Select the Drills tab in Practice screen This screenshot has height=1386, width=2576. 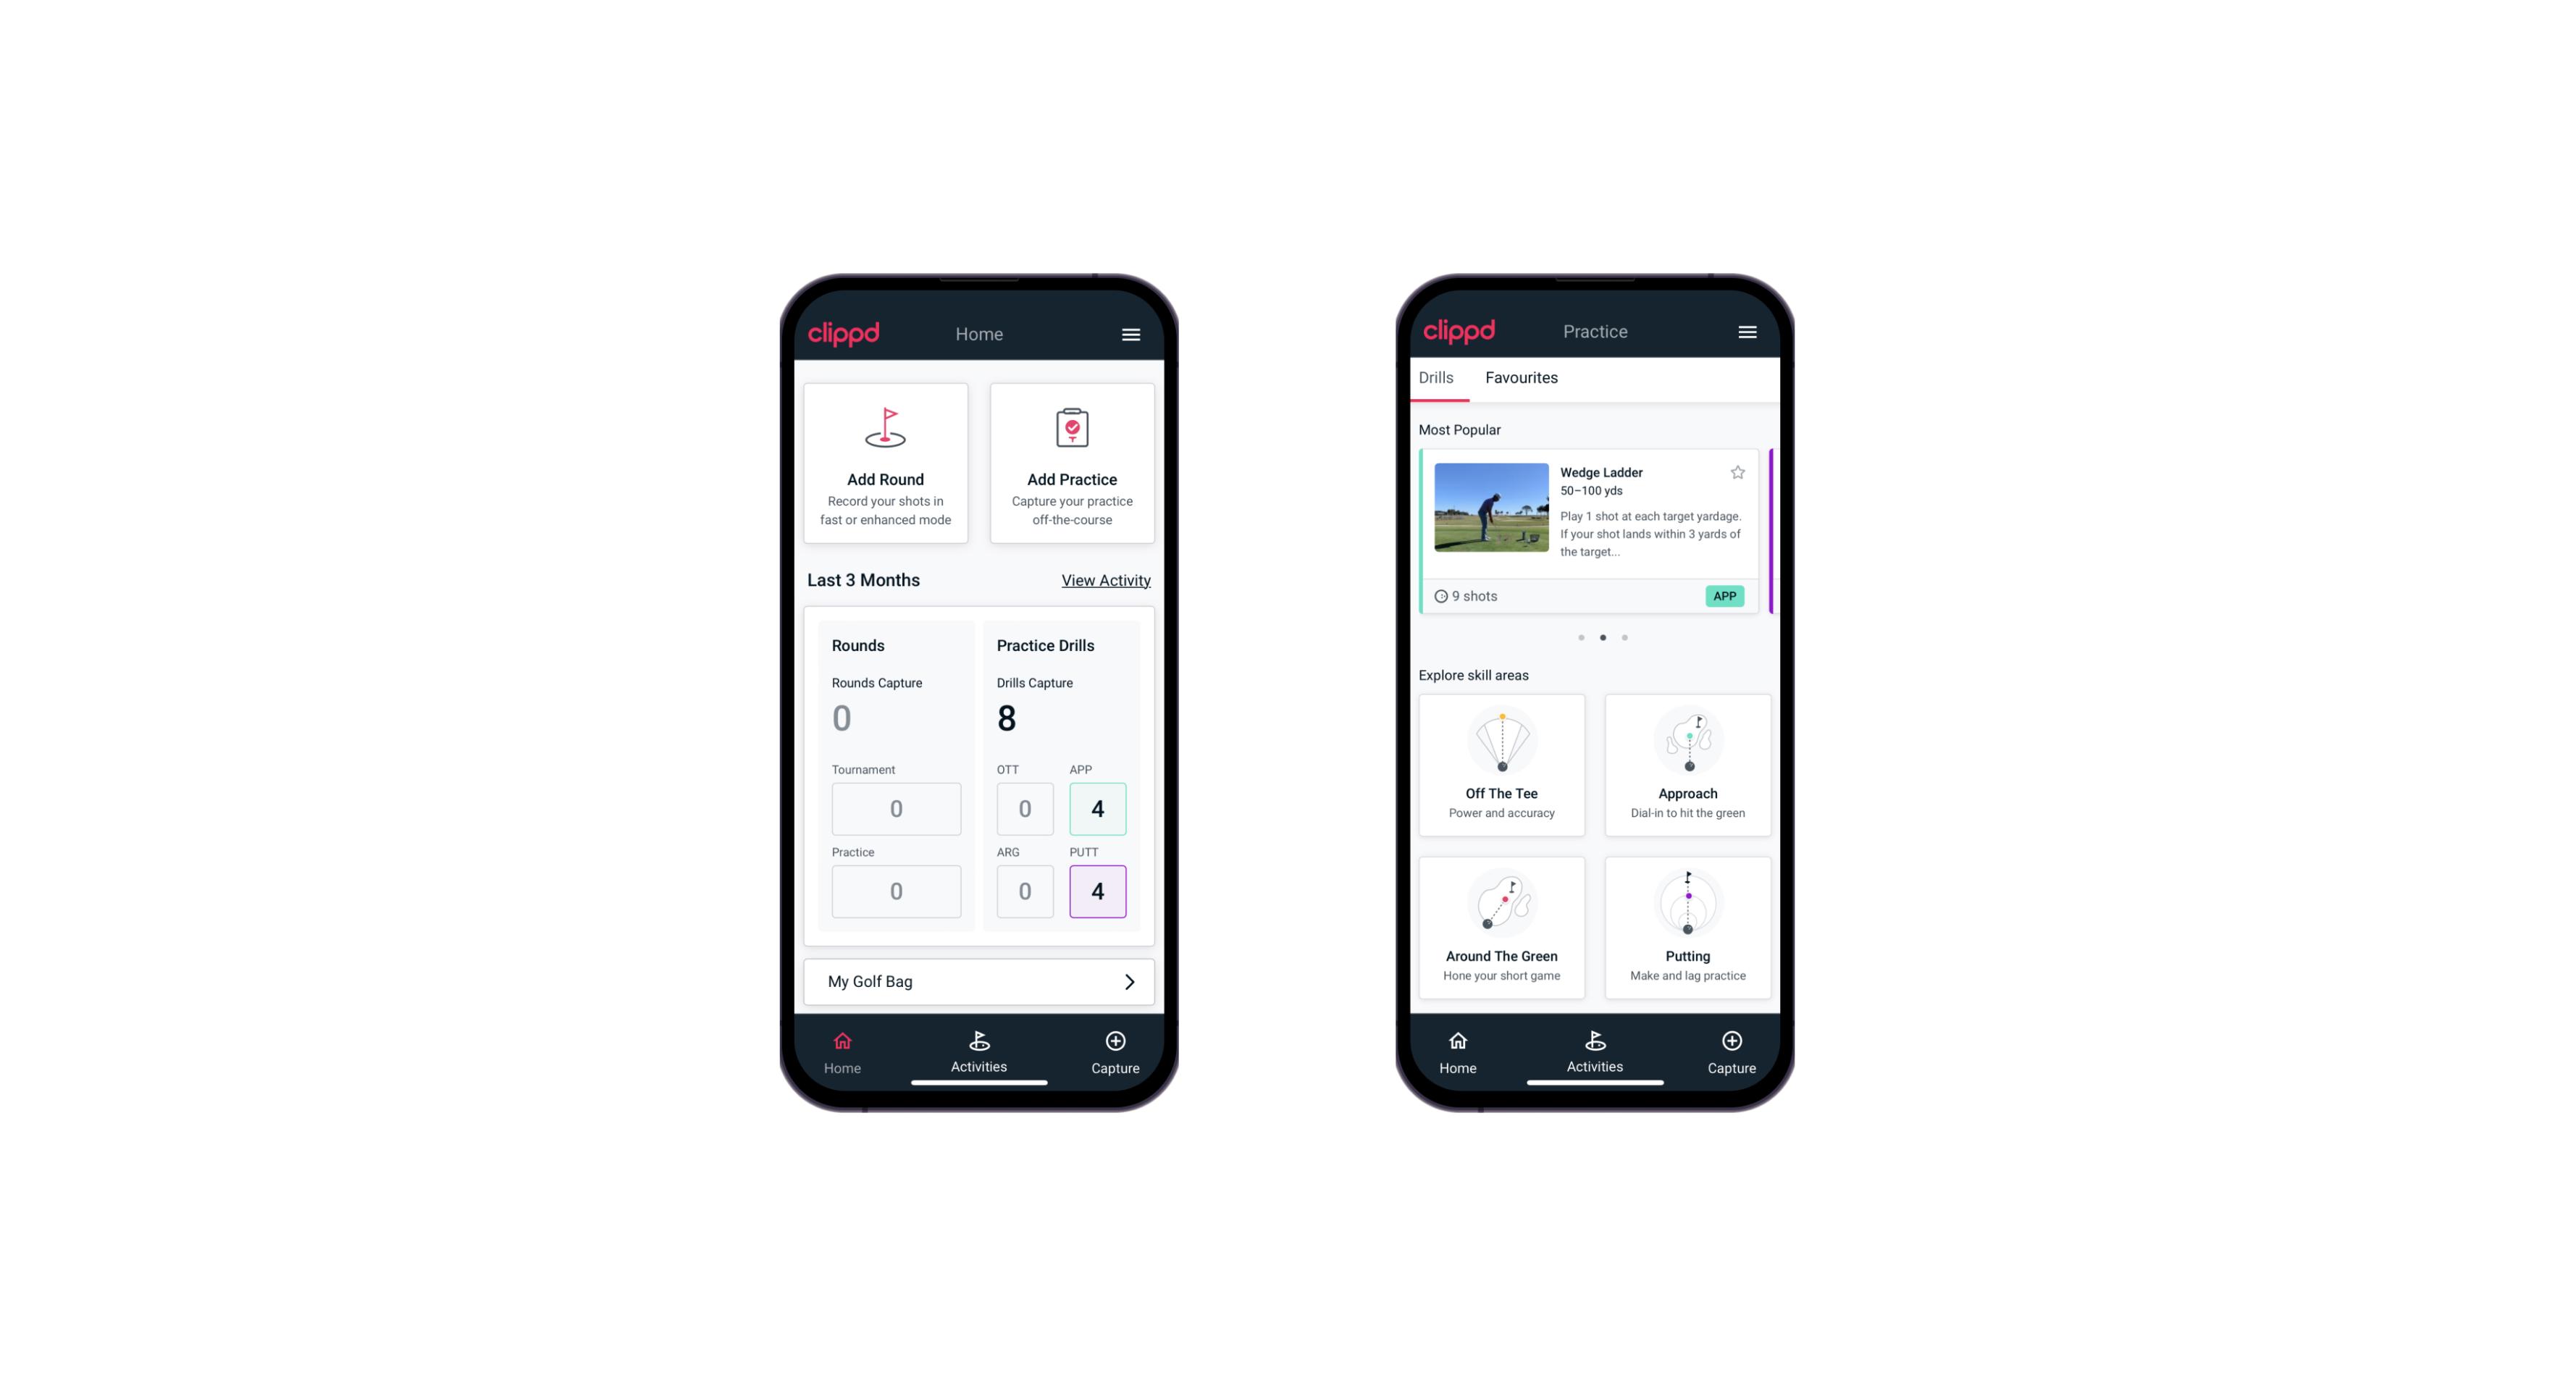(x=1434, y=377)
